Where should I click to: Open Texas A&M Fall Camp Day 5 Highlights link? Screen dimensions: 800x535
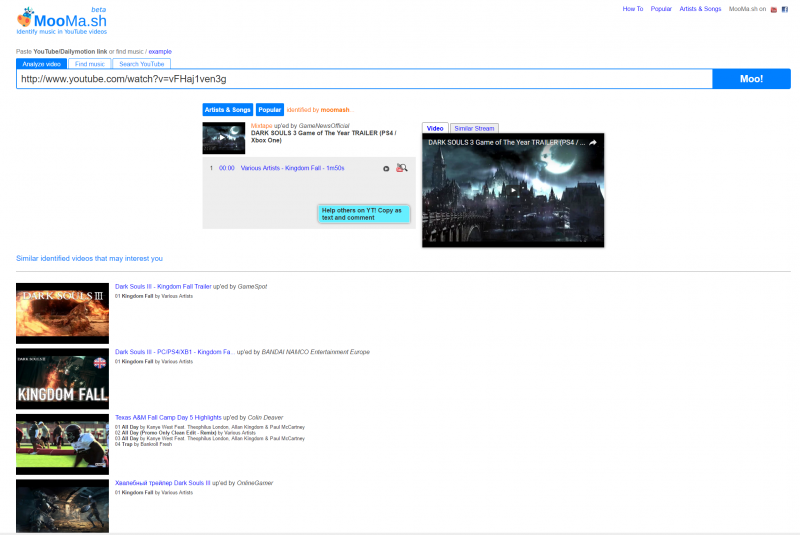[x=168, y=417]
